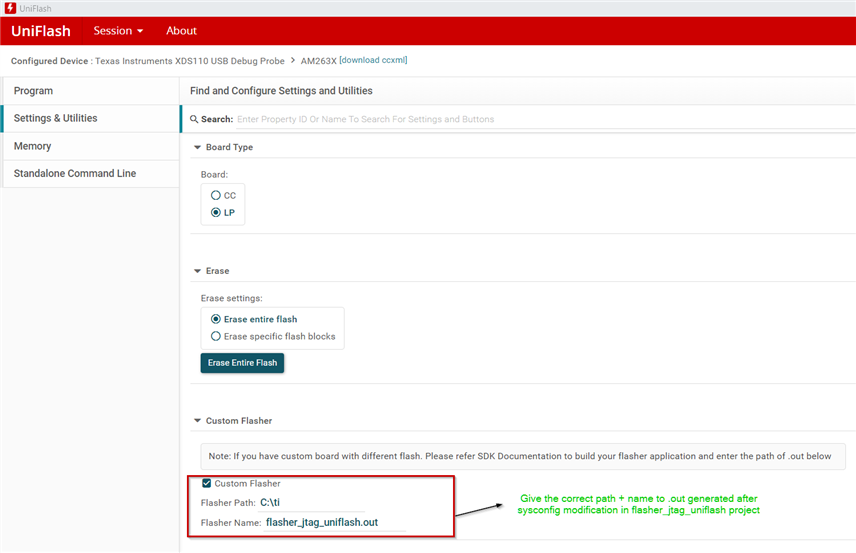The image size is (856, 553).
Task: Click Texas Instruments XDS110 USB Debug Probe text
Action: [189, 61]
